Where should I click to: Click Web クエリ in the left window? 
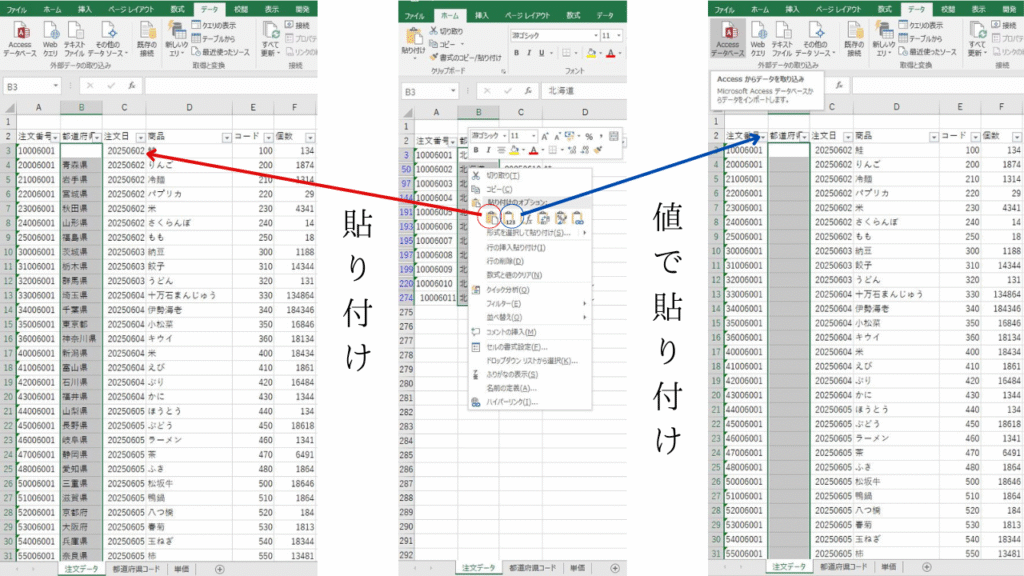click(50, 39)
